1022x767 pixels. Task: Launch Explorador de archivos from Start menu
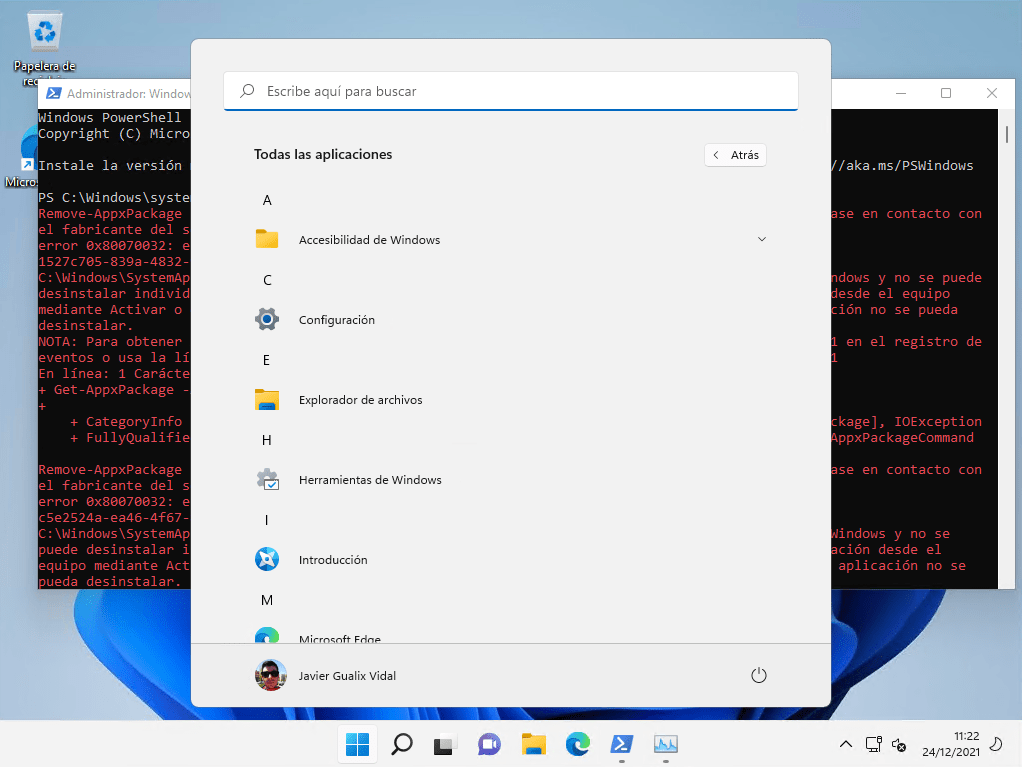[359, 400]
